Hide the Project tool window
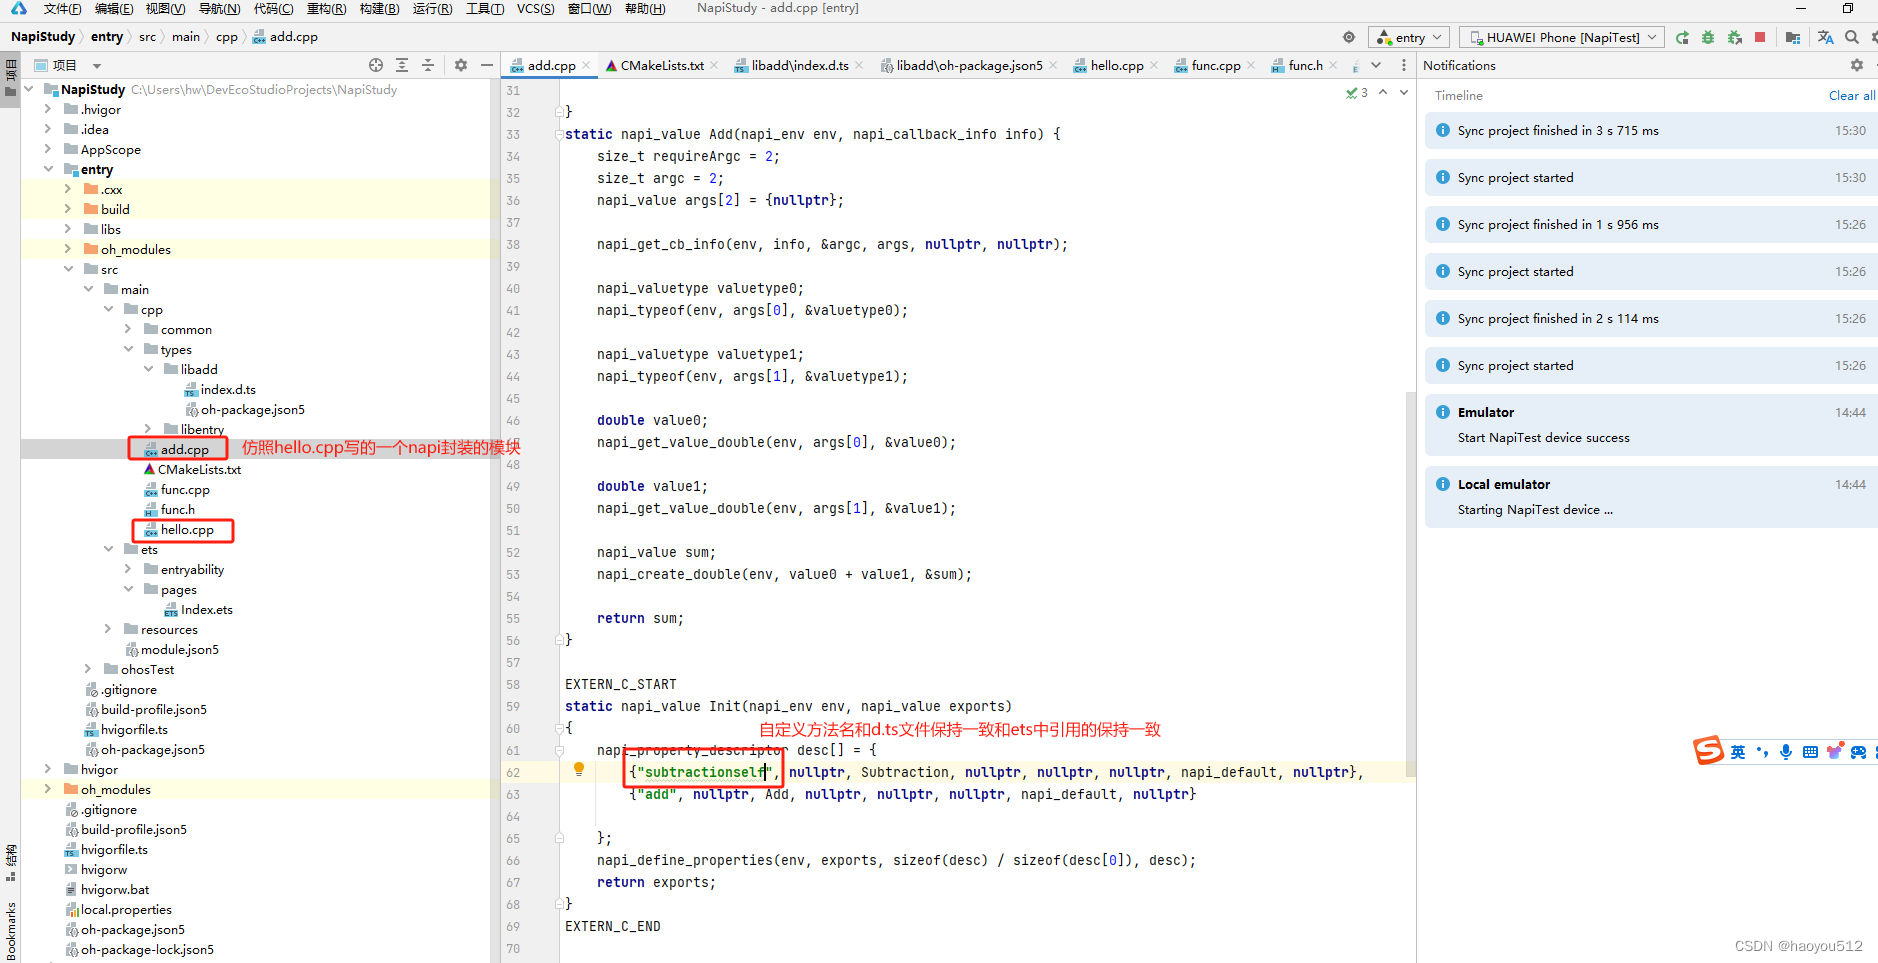 pos(487,65)
